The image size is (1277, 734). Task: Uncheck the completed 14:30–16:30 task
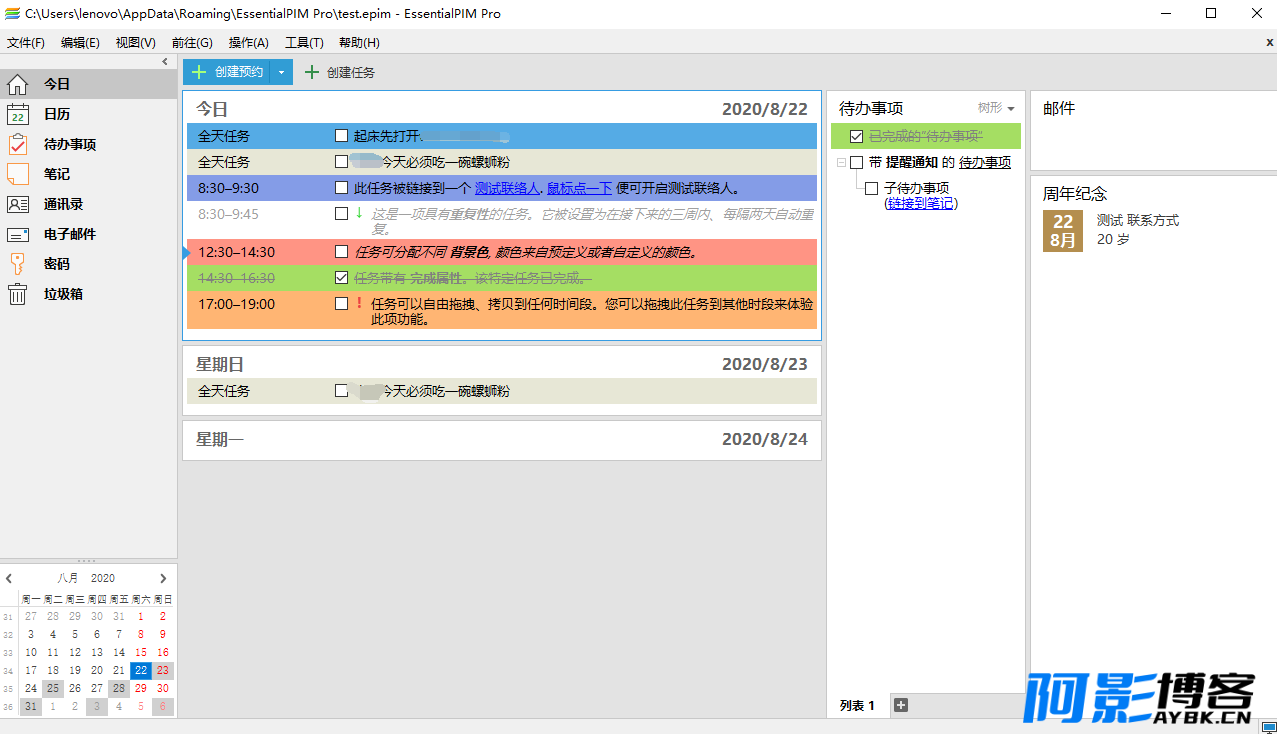point(342,278)
